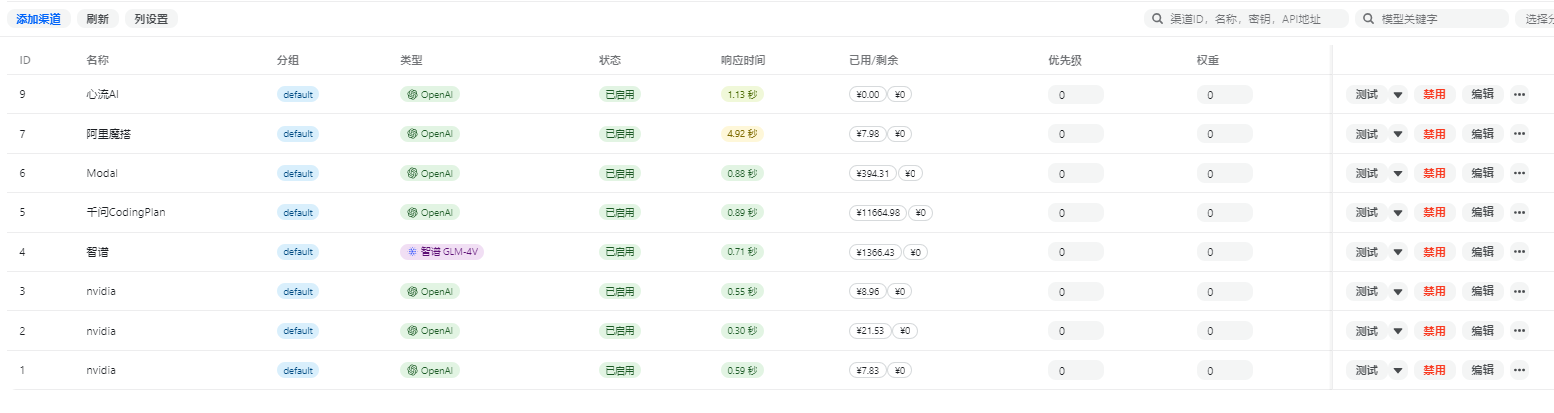Test the 心流AI channel
The image size is (1554, 413).
[x=1366, y=94]
